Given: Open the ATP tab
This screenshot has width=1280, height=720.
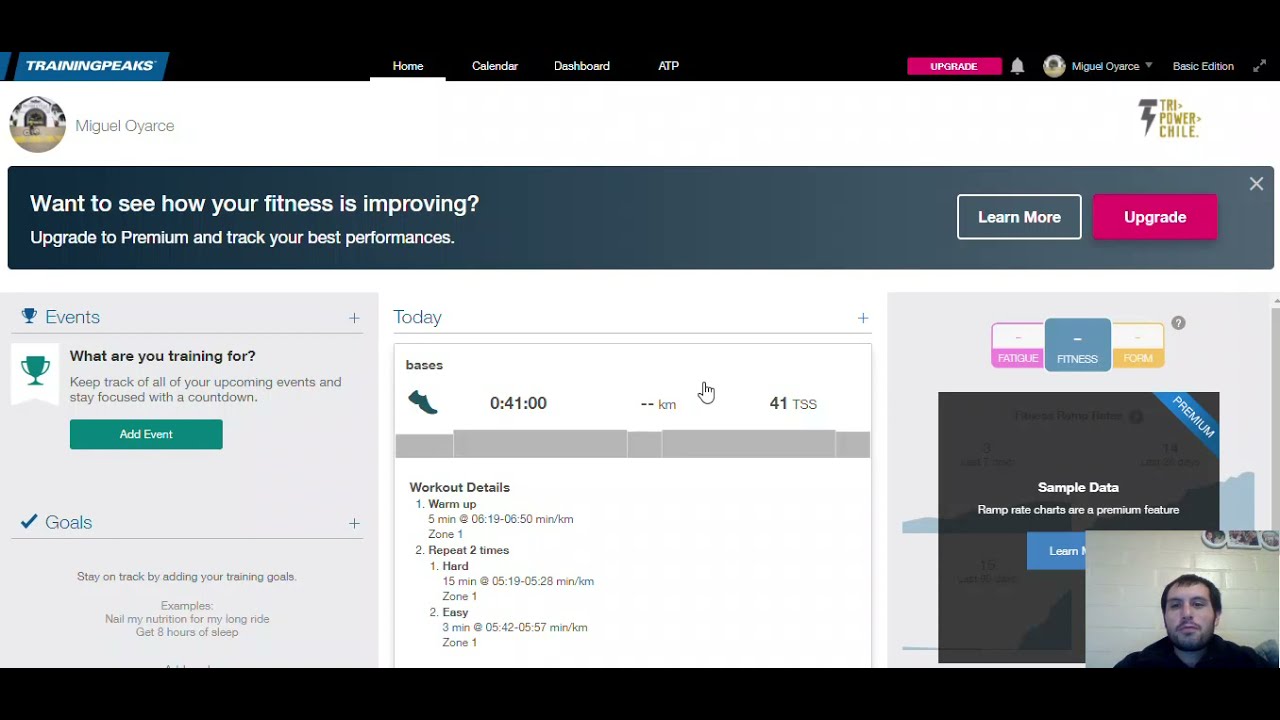Looking at the screenshot, I should click(669, 66).
